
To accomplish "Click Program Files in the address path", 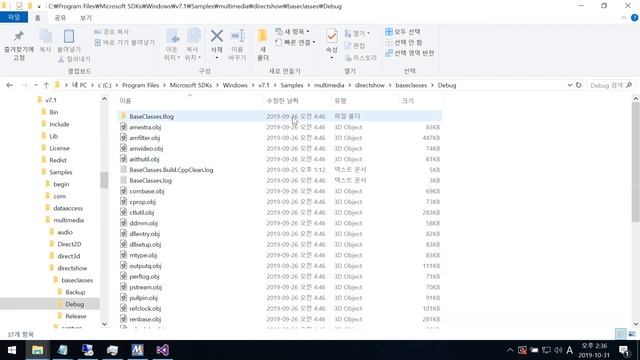I will pos(140,85).
